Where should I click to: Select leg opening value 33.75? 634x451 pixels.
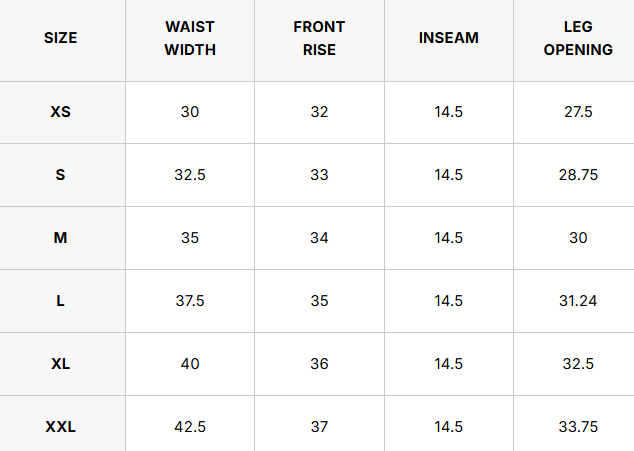click(578, 427)
